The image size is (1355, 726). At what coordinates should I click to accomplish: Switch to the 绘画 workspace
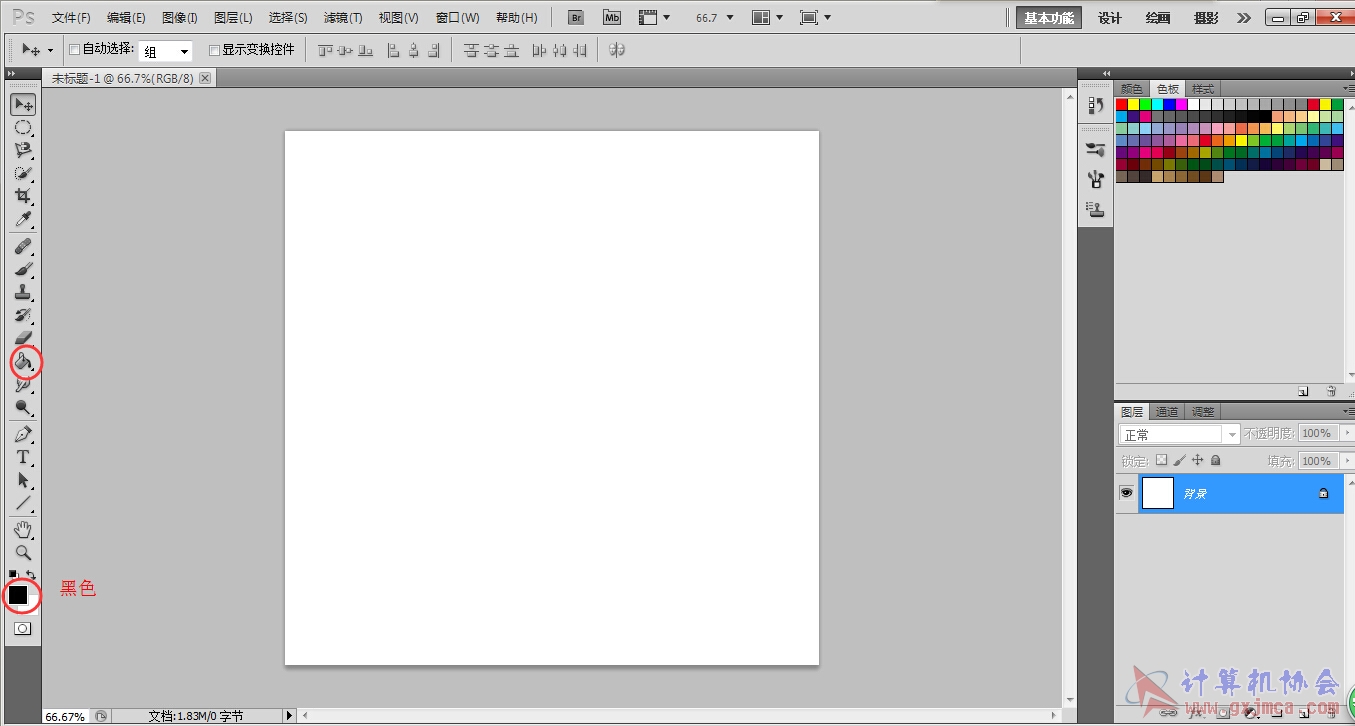(1158, 18)
